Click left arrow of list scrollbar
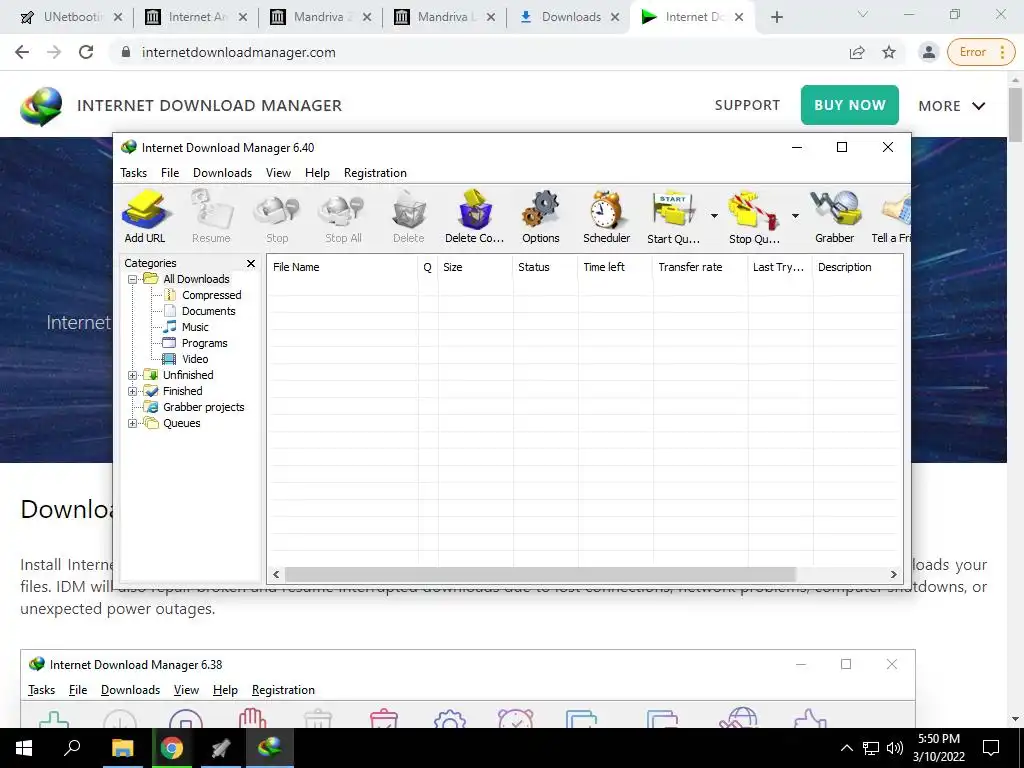Viewport: 1024px width, 768px height. tap(276, 575)
